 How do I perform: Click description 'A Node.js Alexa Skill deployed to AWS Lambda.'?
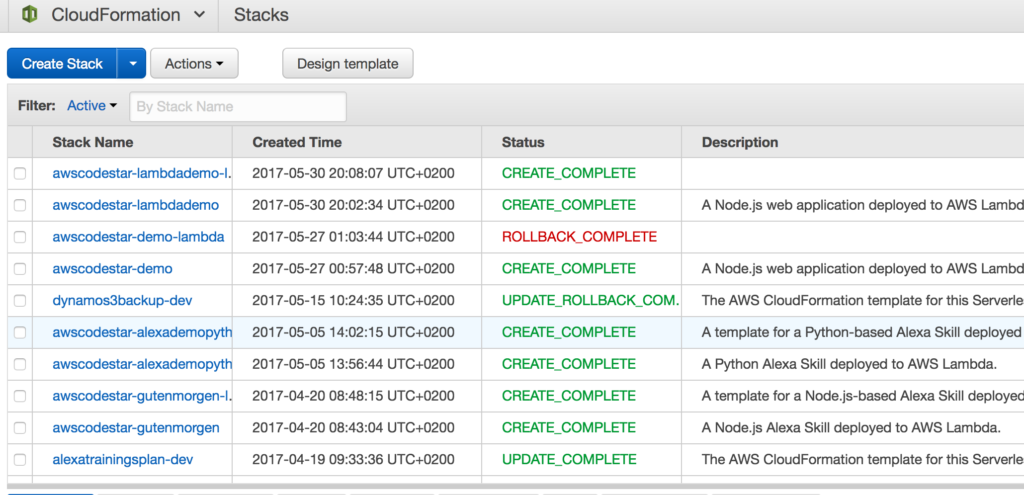(x=851, y=427)
